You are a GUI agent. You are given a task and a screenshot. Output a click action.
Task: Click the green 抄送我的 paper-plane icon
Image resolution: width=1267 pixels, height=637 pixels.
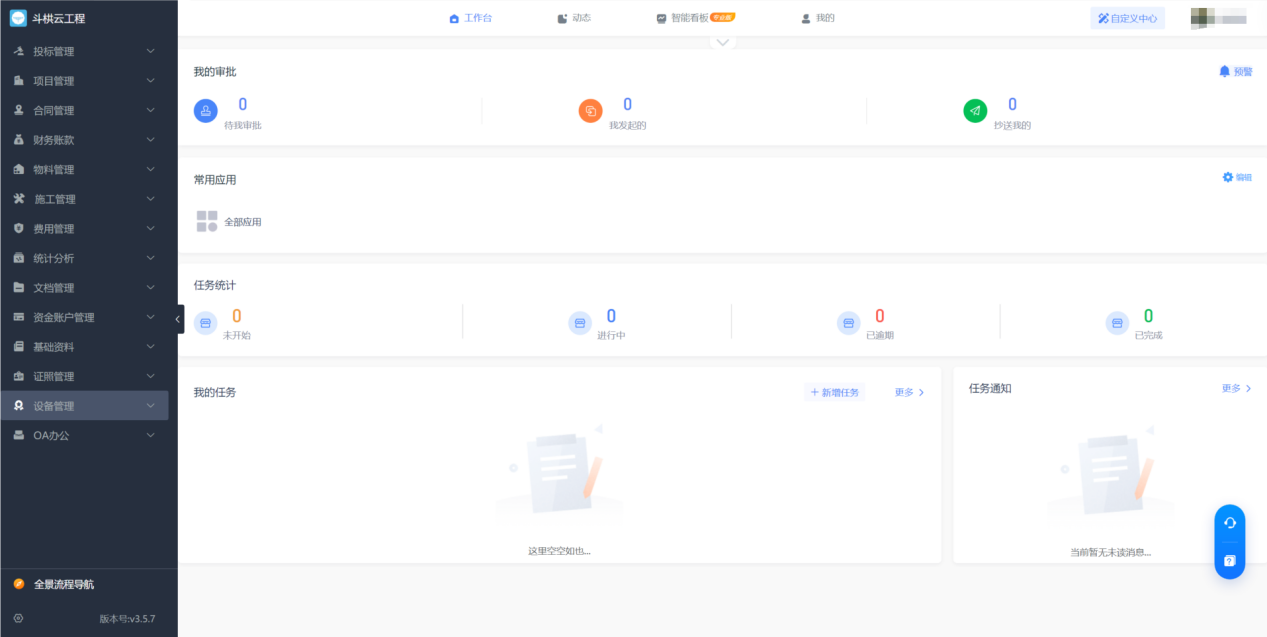point(975,111)
